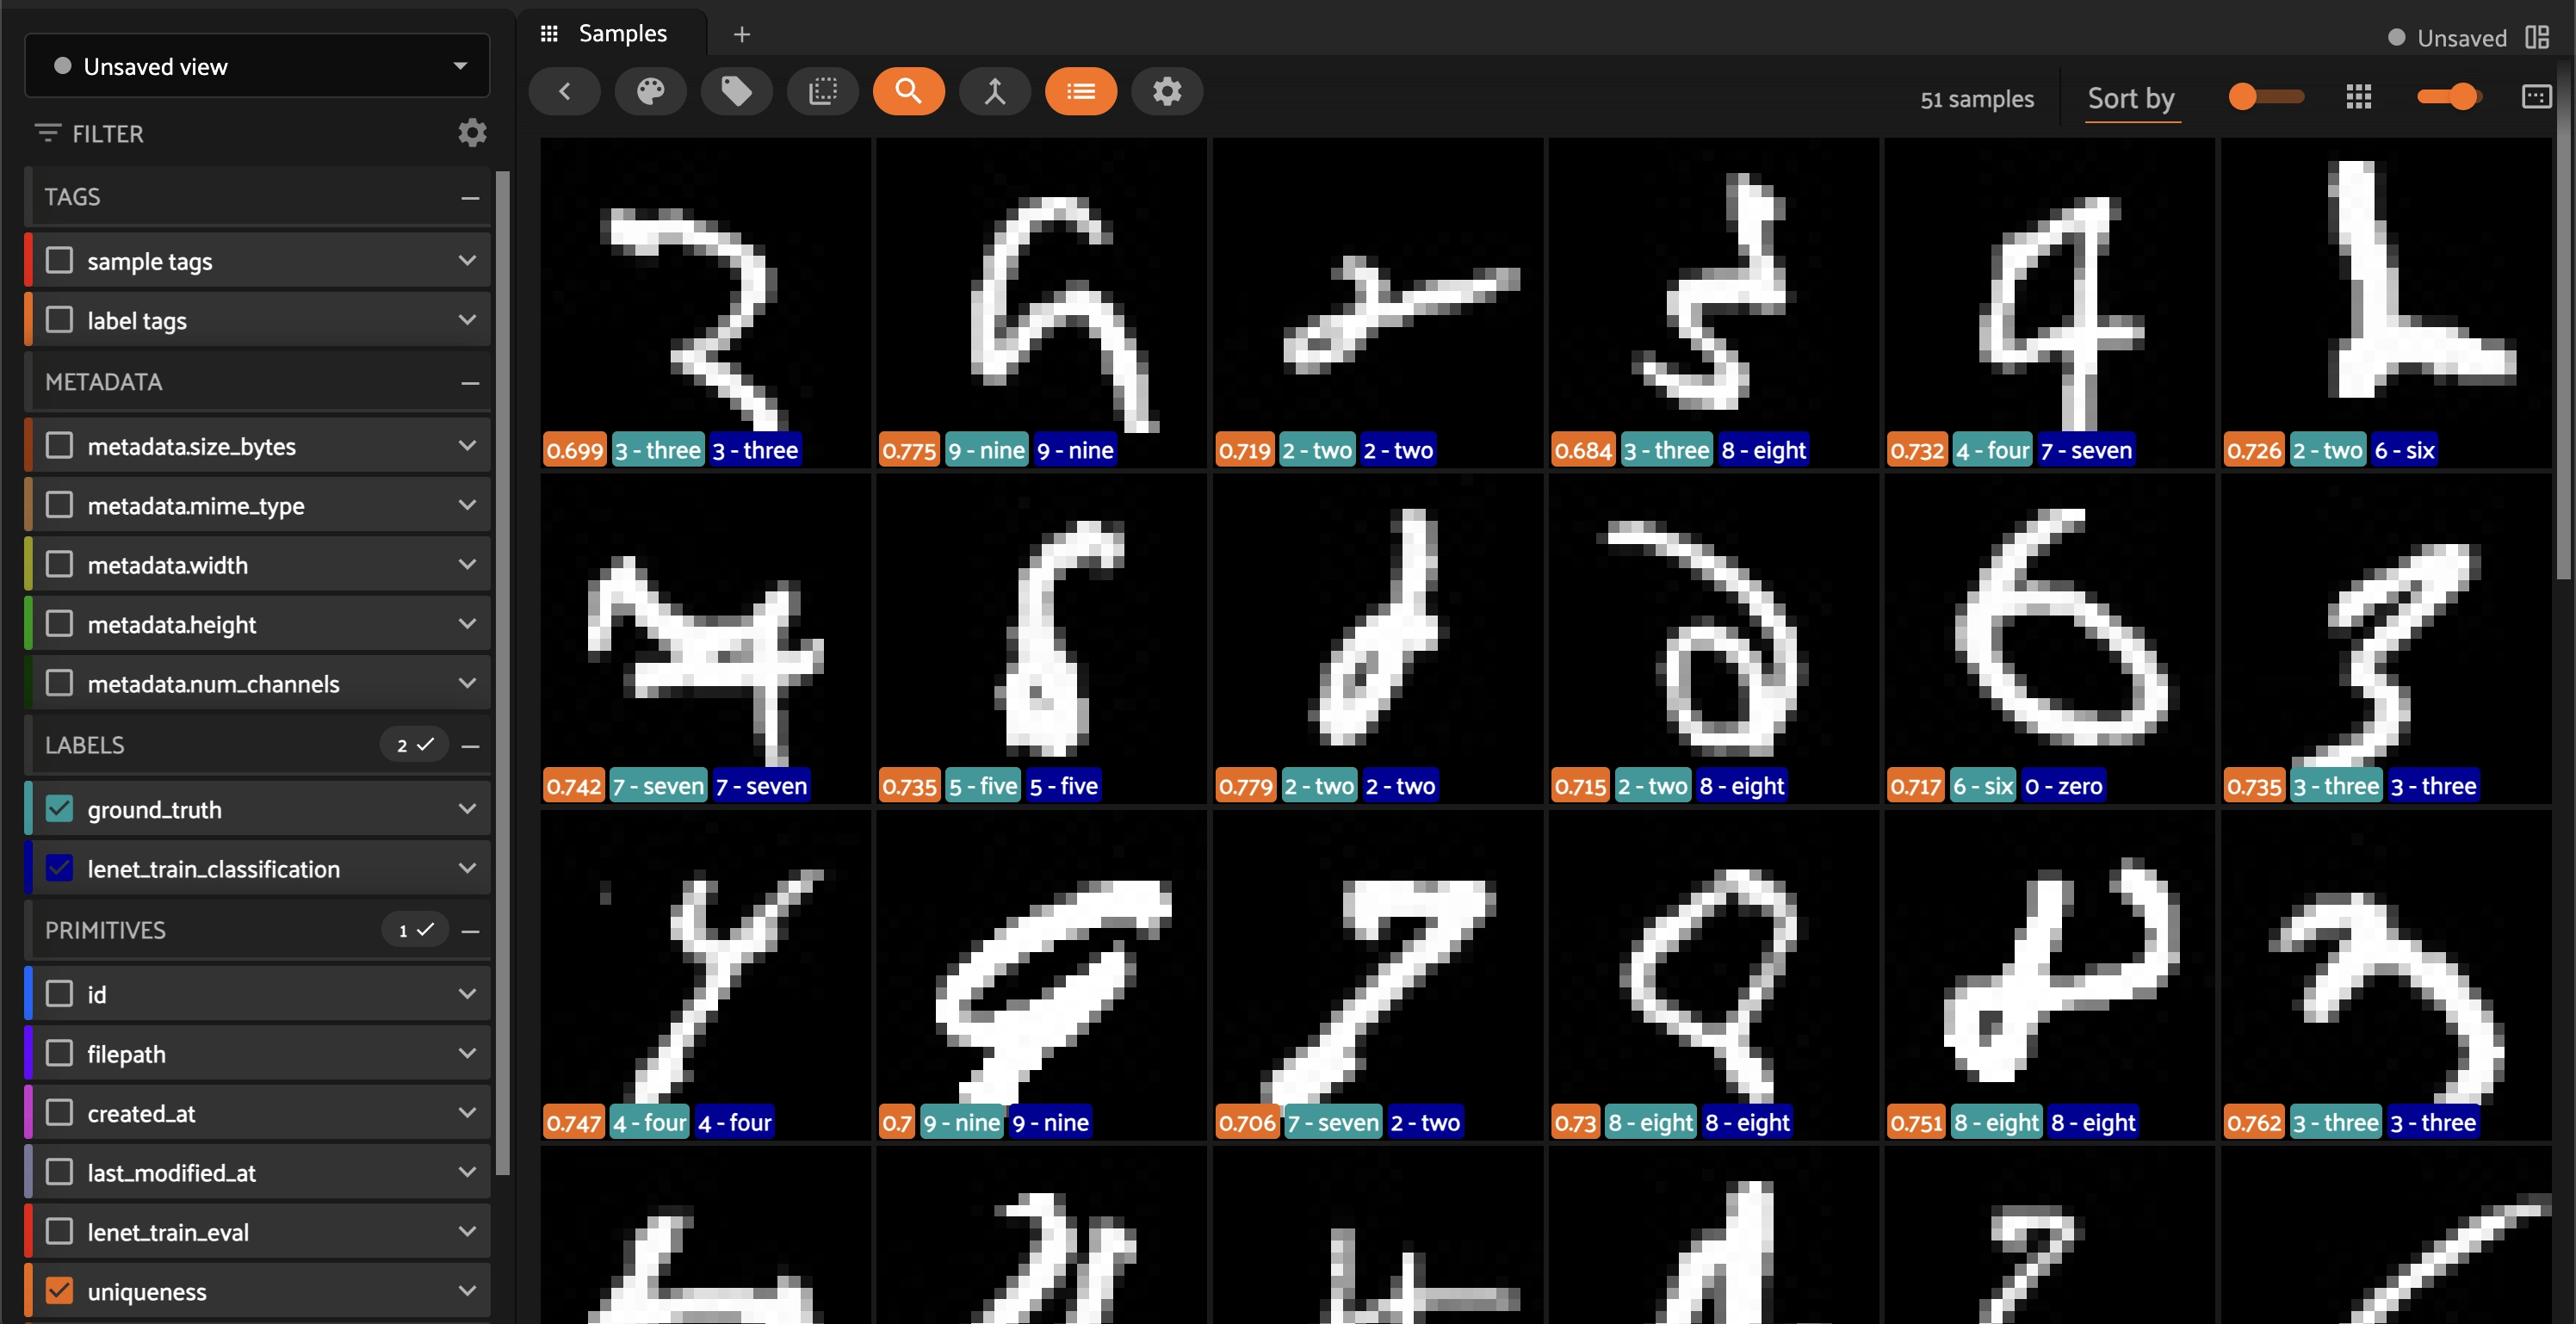Uncheck the uniqueness checkbox
Screen dimensions: 2576x1324
coord(60,1291)
